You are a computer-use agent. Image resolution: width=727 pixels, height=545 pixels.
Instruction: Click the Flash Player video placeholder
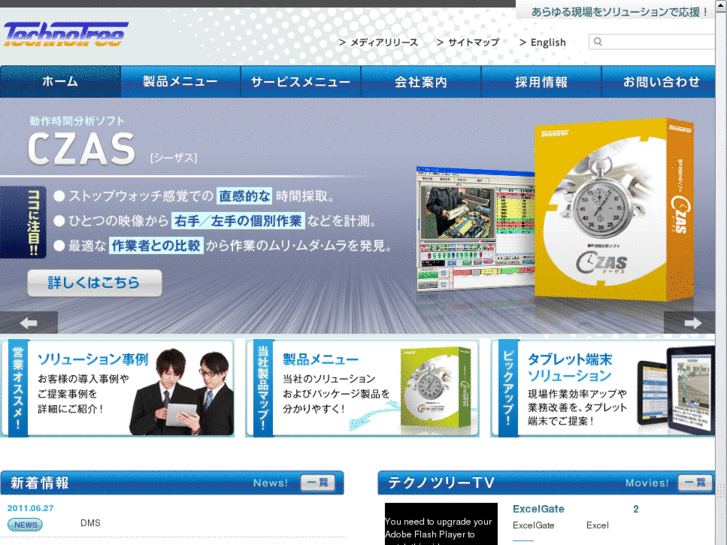pyautogui.click(x=441, y=524)
